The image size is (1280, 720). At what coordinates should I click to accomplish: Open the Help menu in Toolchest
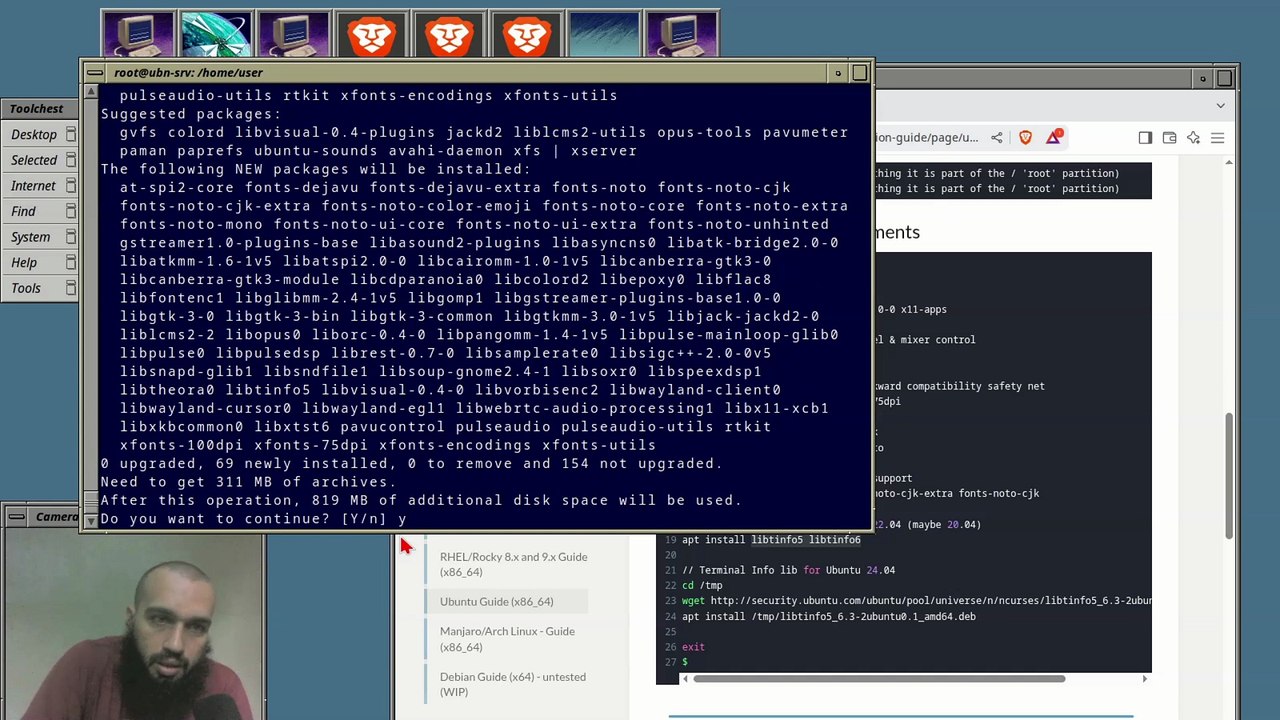tap(24, 262)
